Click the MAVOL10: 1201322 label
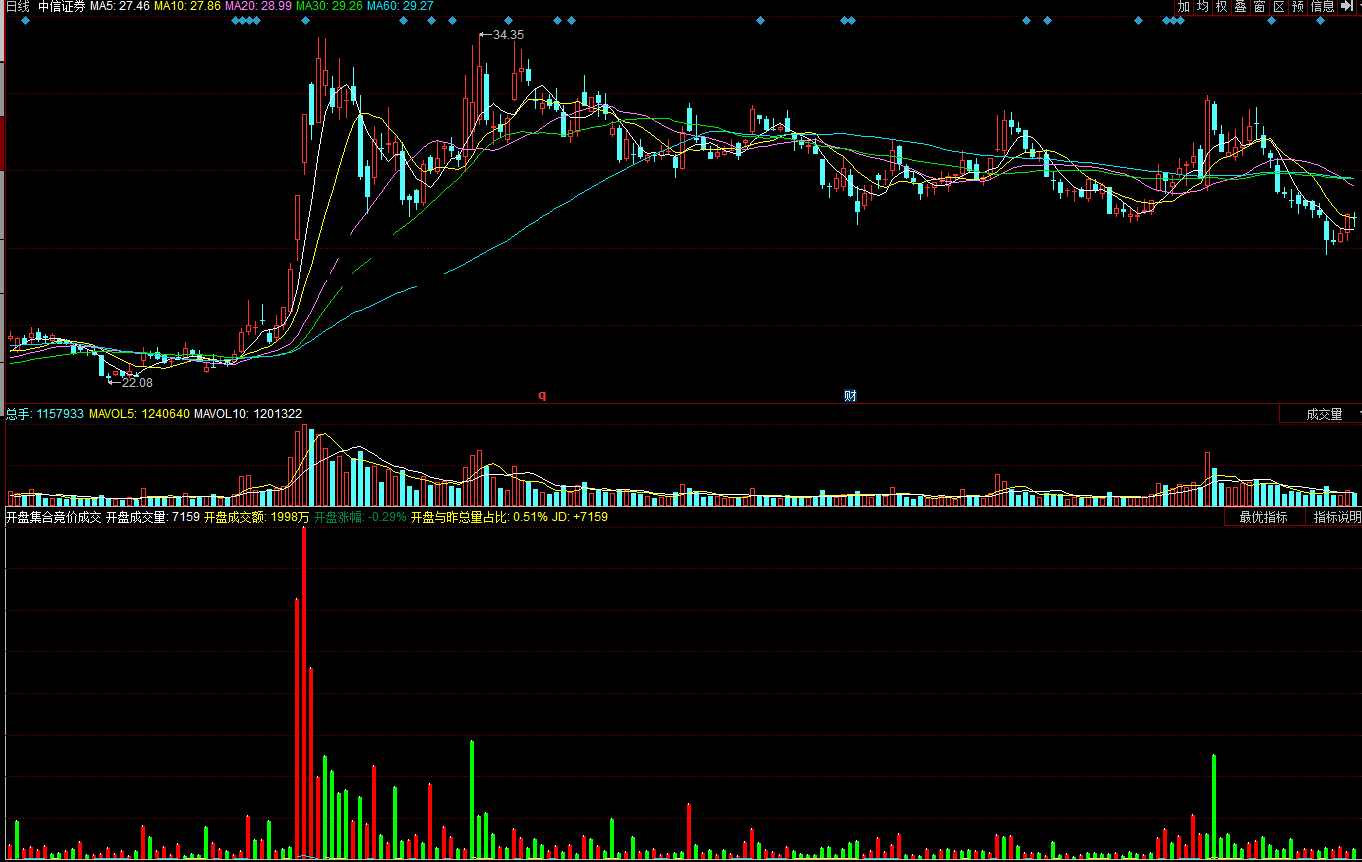1362x862 pixels. (x=248, y=414)
